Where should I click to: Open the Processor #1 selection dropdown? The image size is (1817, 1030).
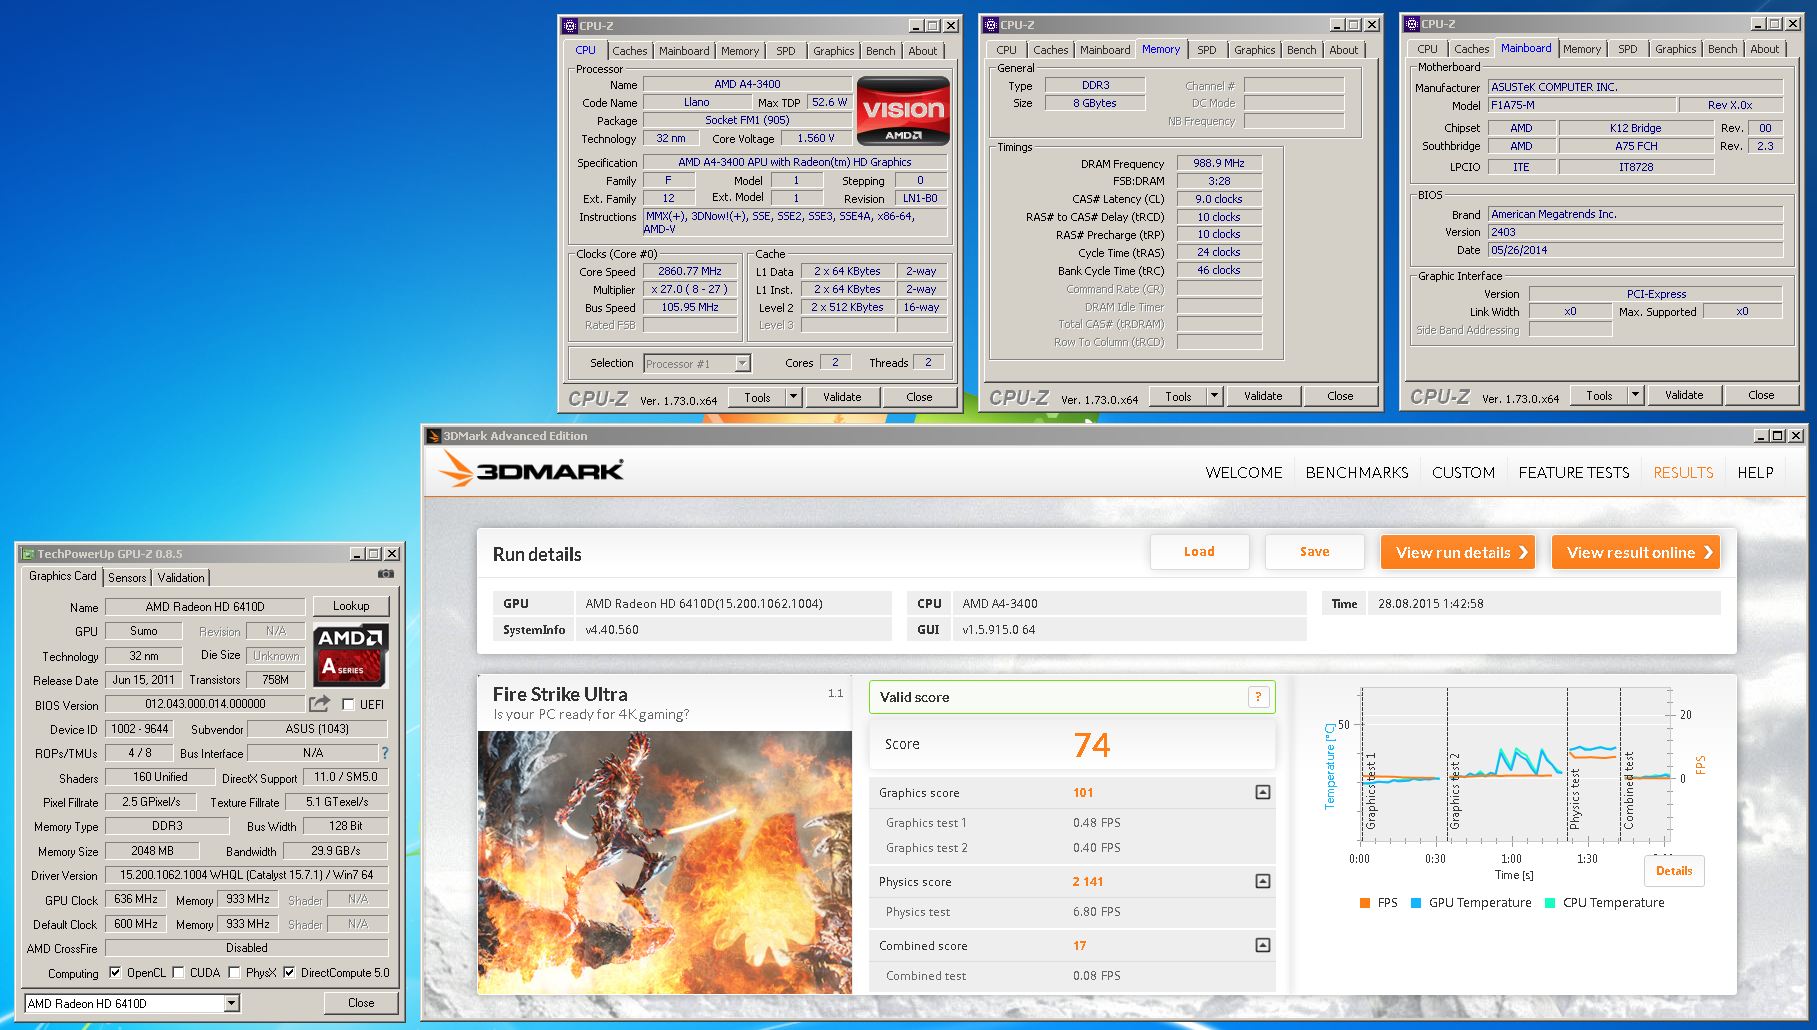pyautogui.click(x=742, y=364)
